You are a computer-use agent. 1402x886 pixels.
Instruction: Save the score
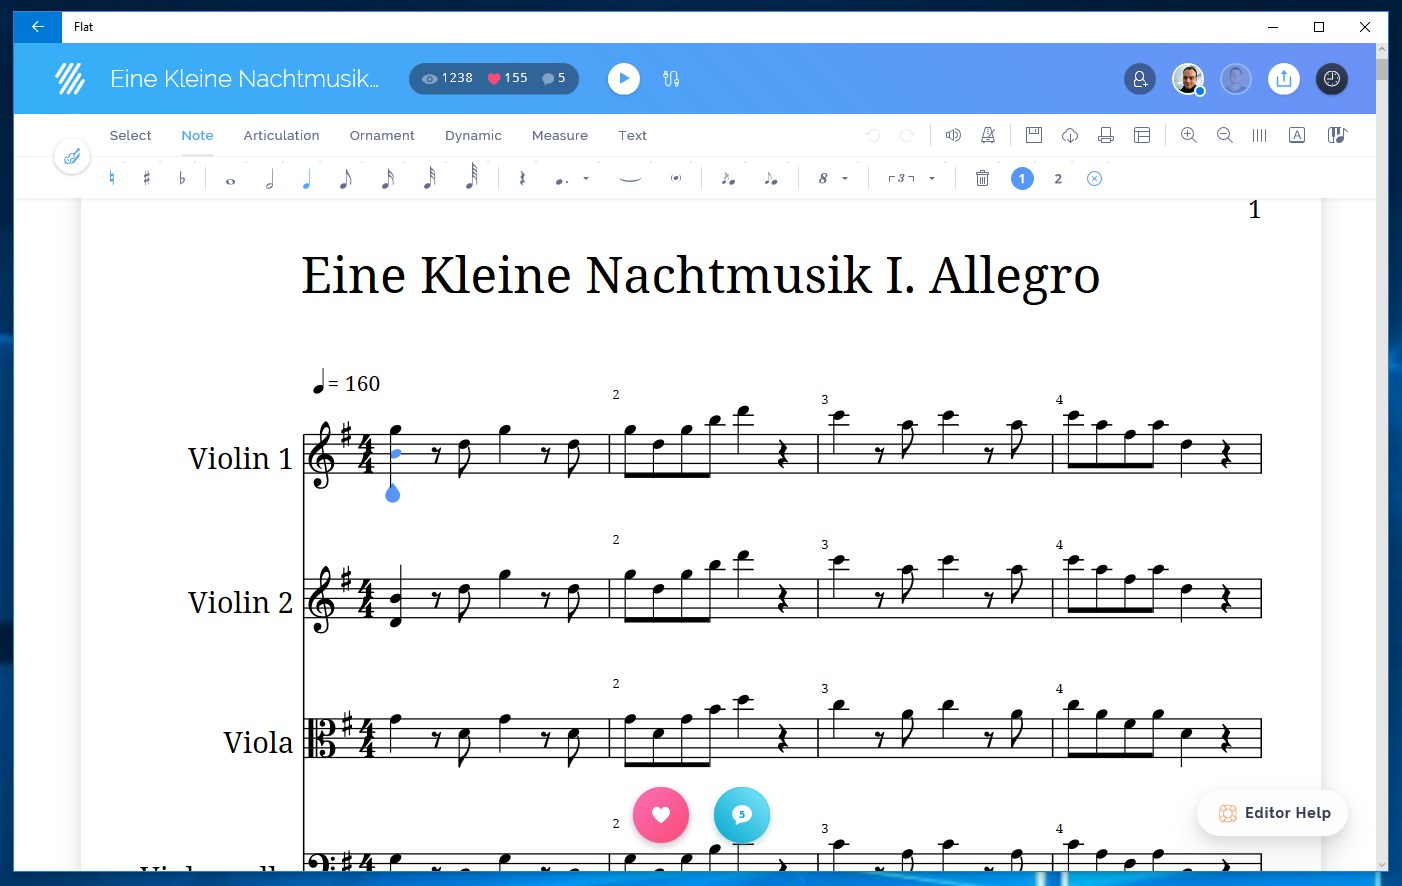point(1034,134)
